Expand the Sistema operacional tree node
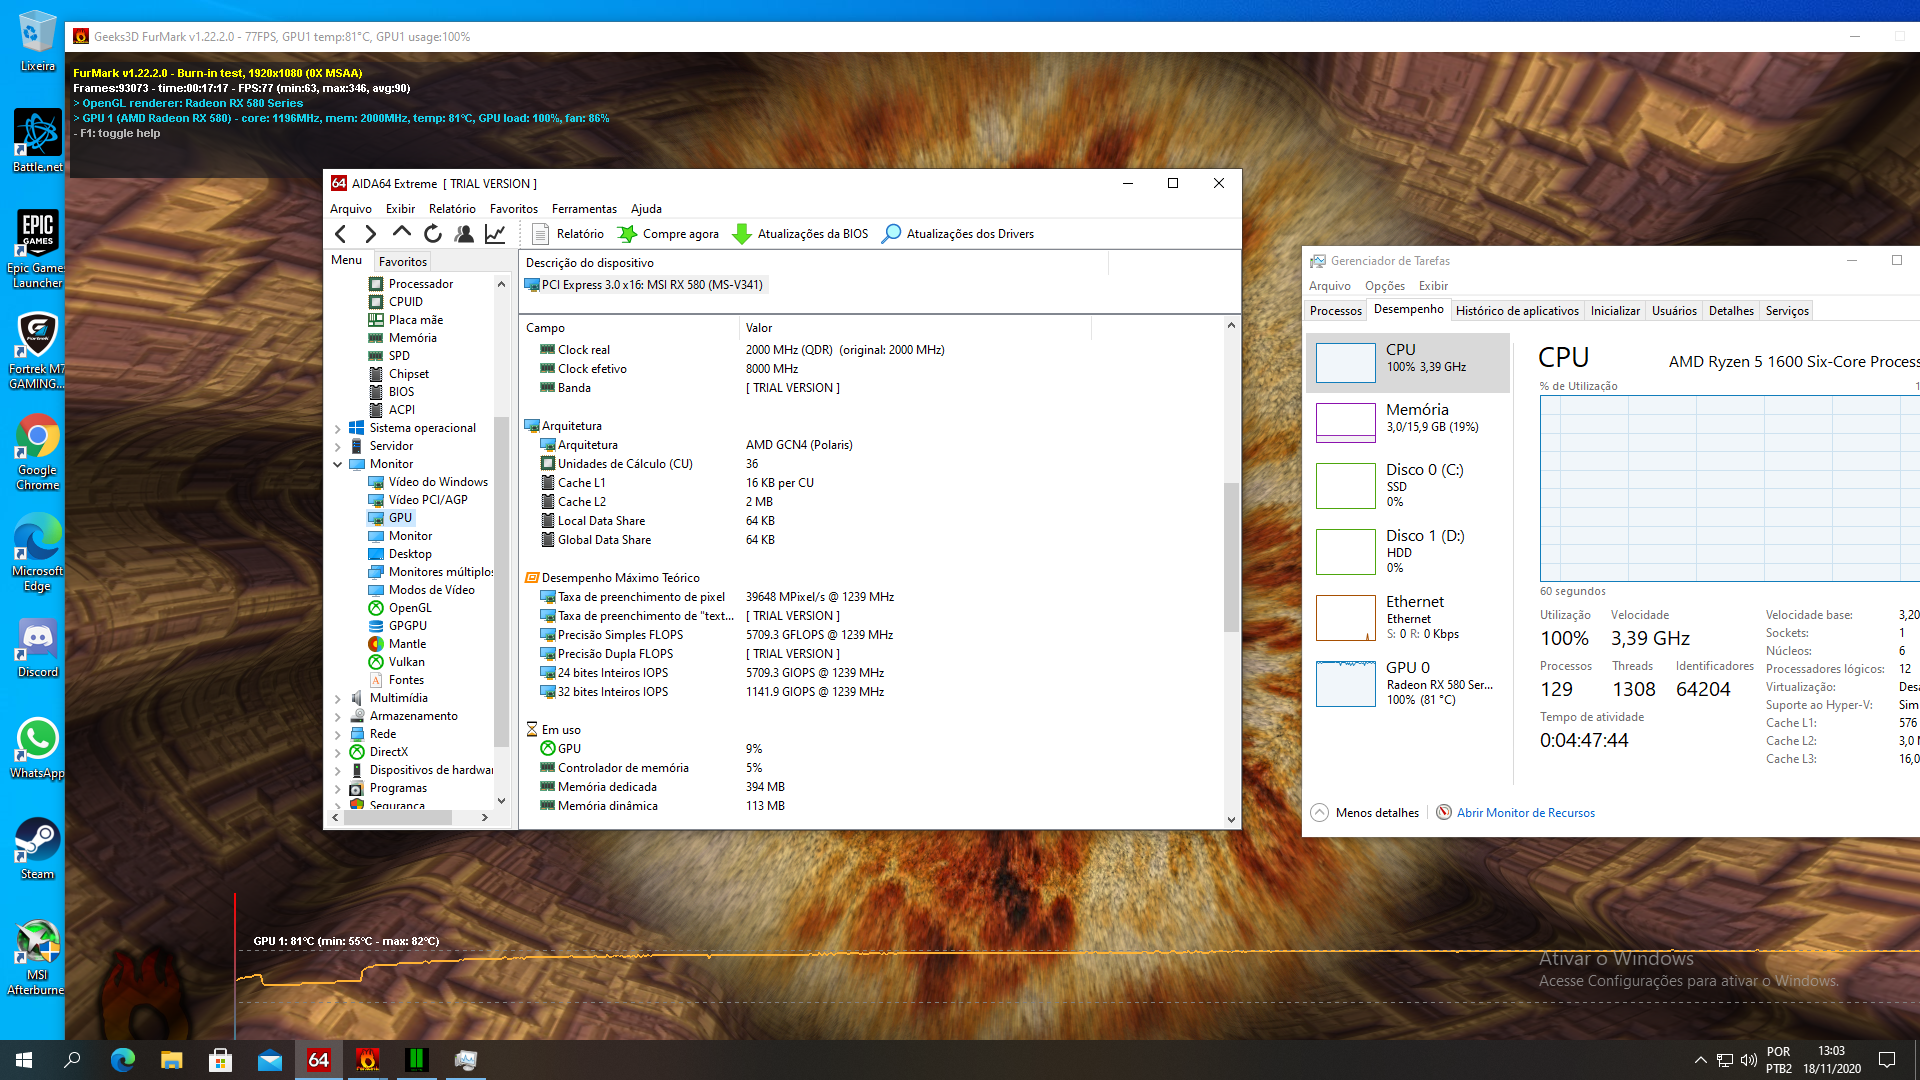This screenshot has height=1080, width=1920. (337, 429)
